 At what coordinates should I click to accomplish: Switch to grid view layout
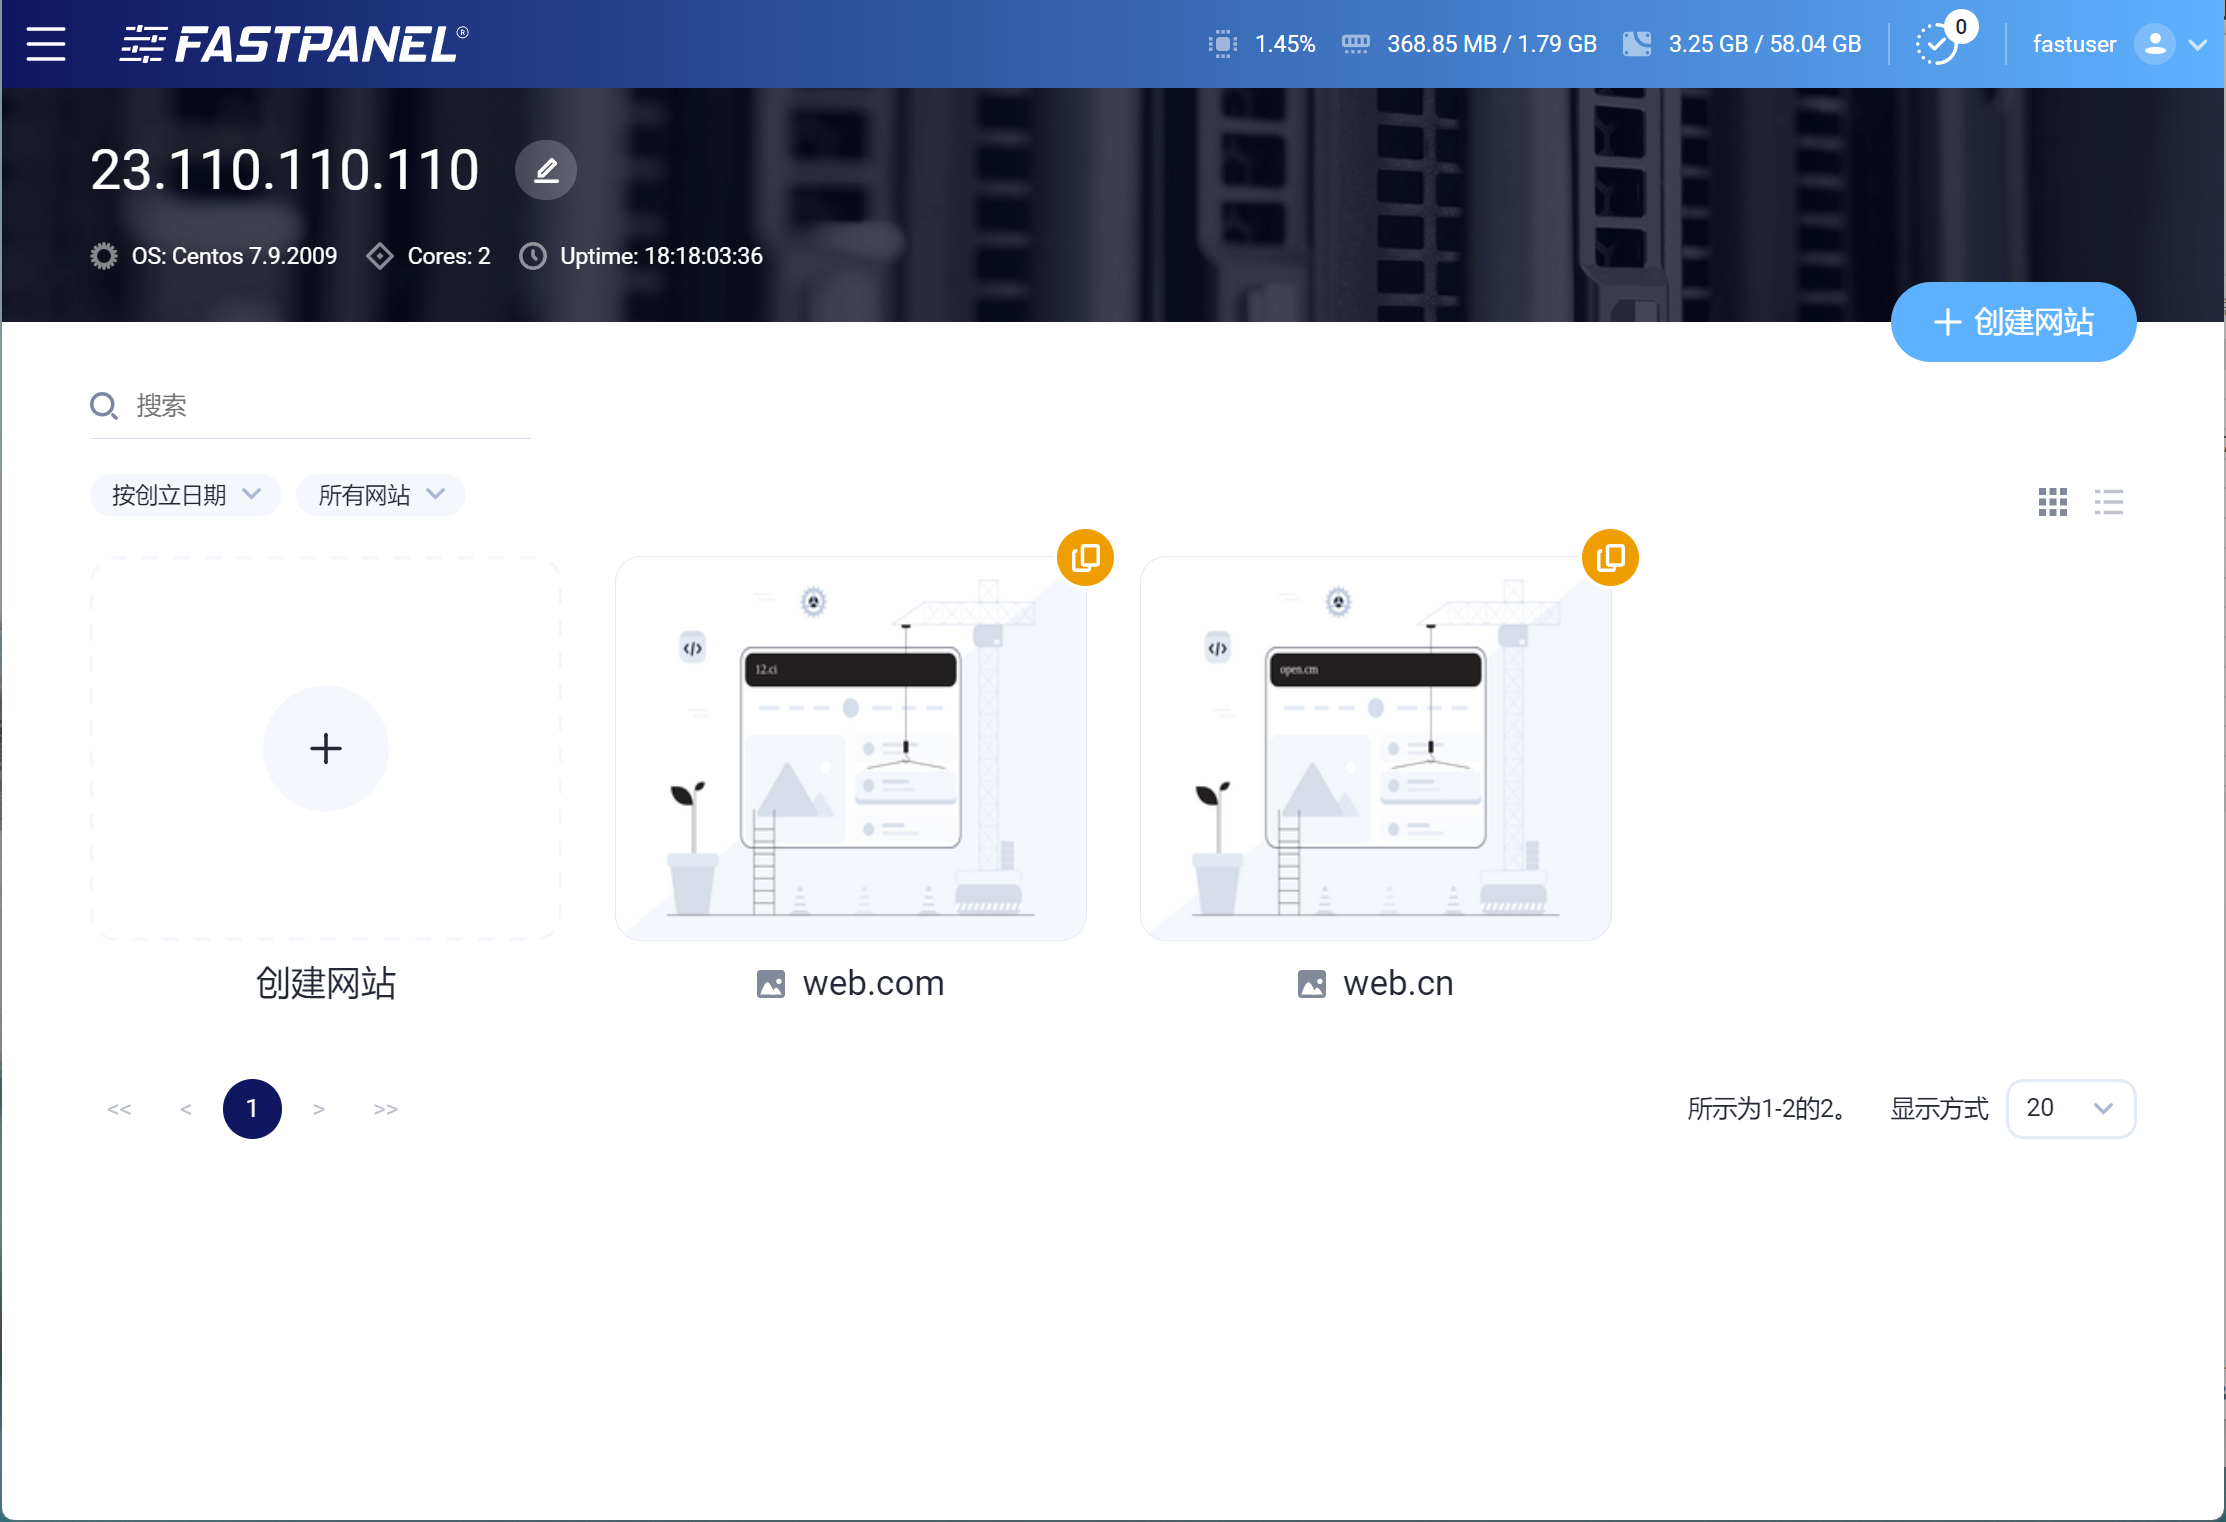[x=2052, y=502]
